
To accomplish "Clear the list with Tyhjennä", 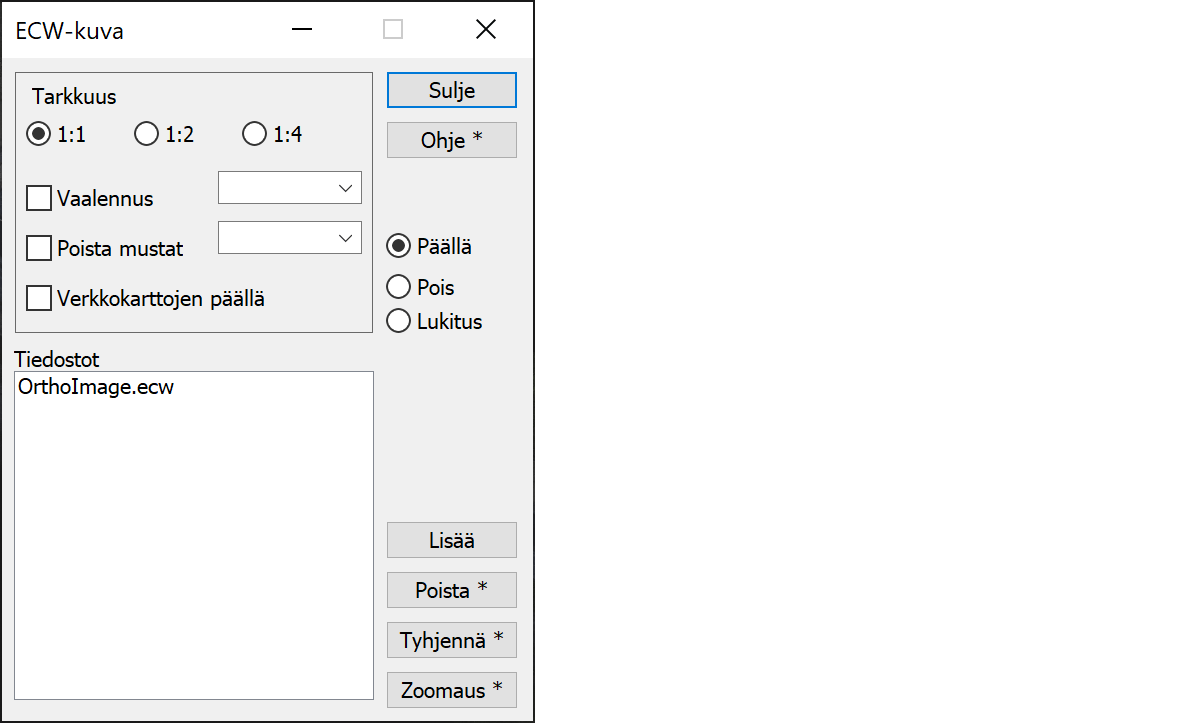I will click(451, 640).
